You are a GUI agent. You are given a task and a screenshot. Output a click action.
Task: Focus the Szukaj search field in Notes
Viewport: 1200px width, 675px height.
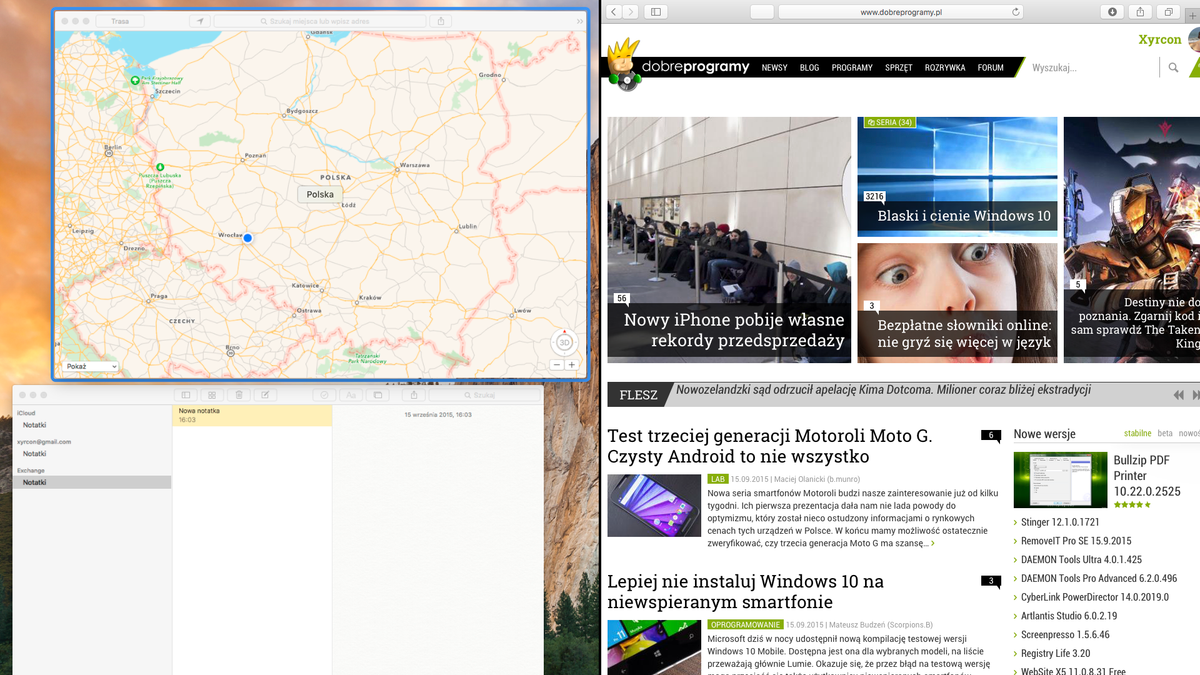(483, 395)
